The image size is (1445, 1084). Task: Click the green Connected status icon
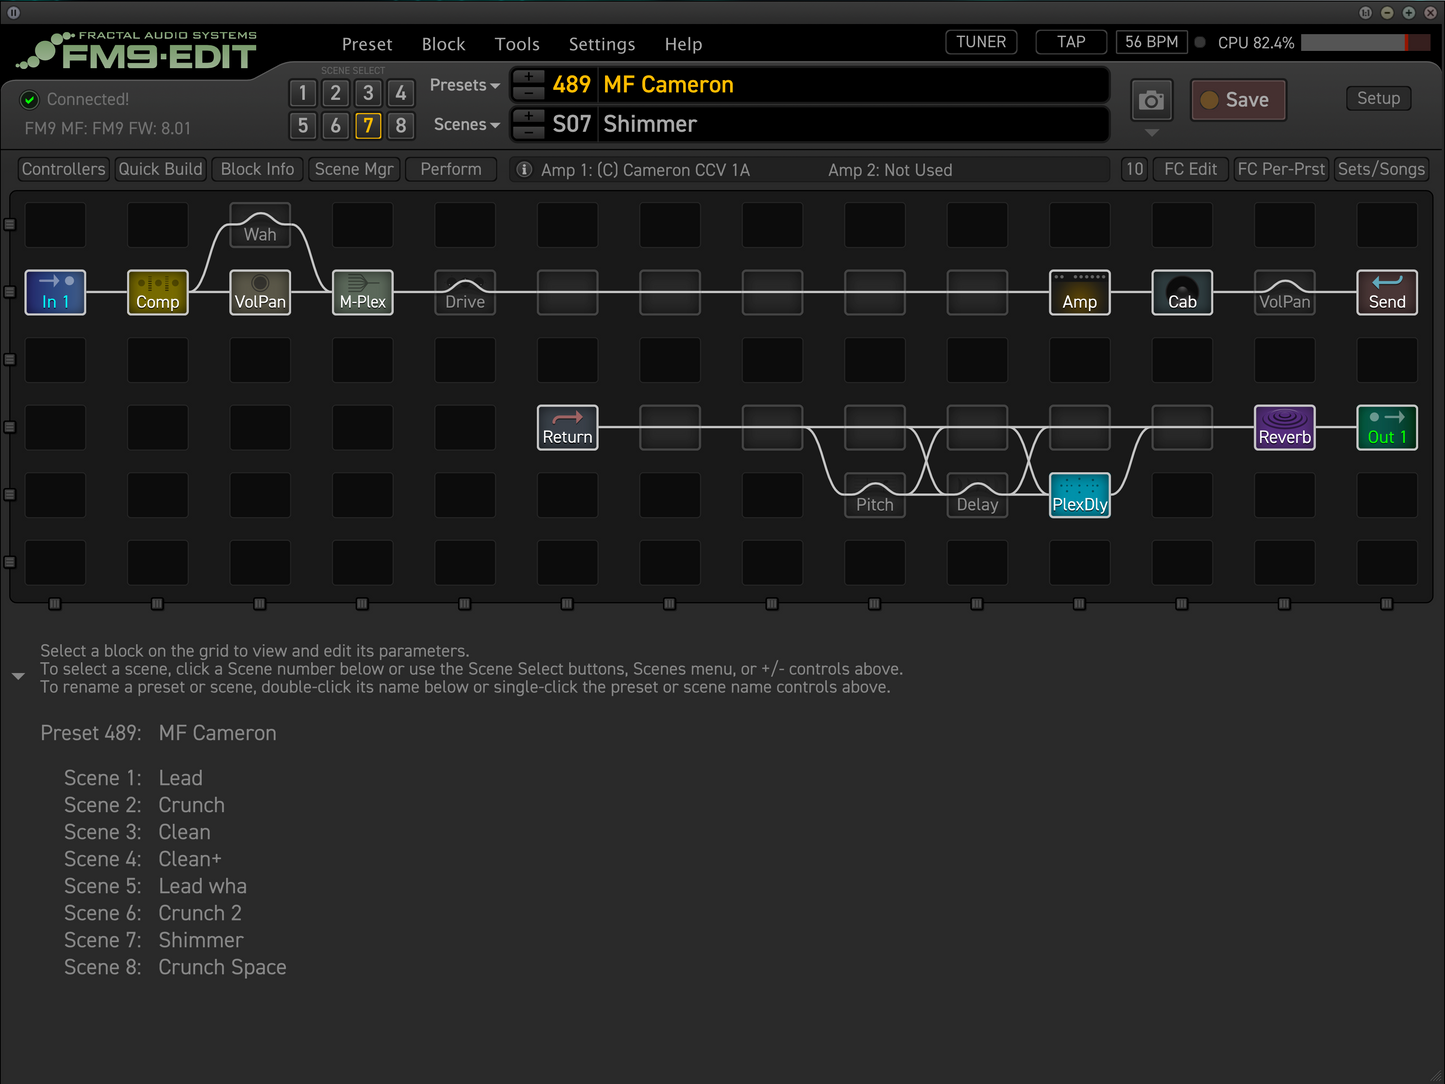(30, 99)
